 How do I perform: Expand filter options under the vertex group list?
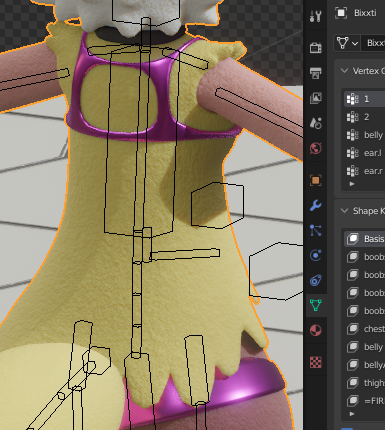352,184
